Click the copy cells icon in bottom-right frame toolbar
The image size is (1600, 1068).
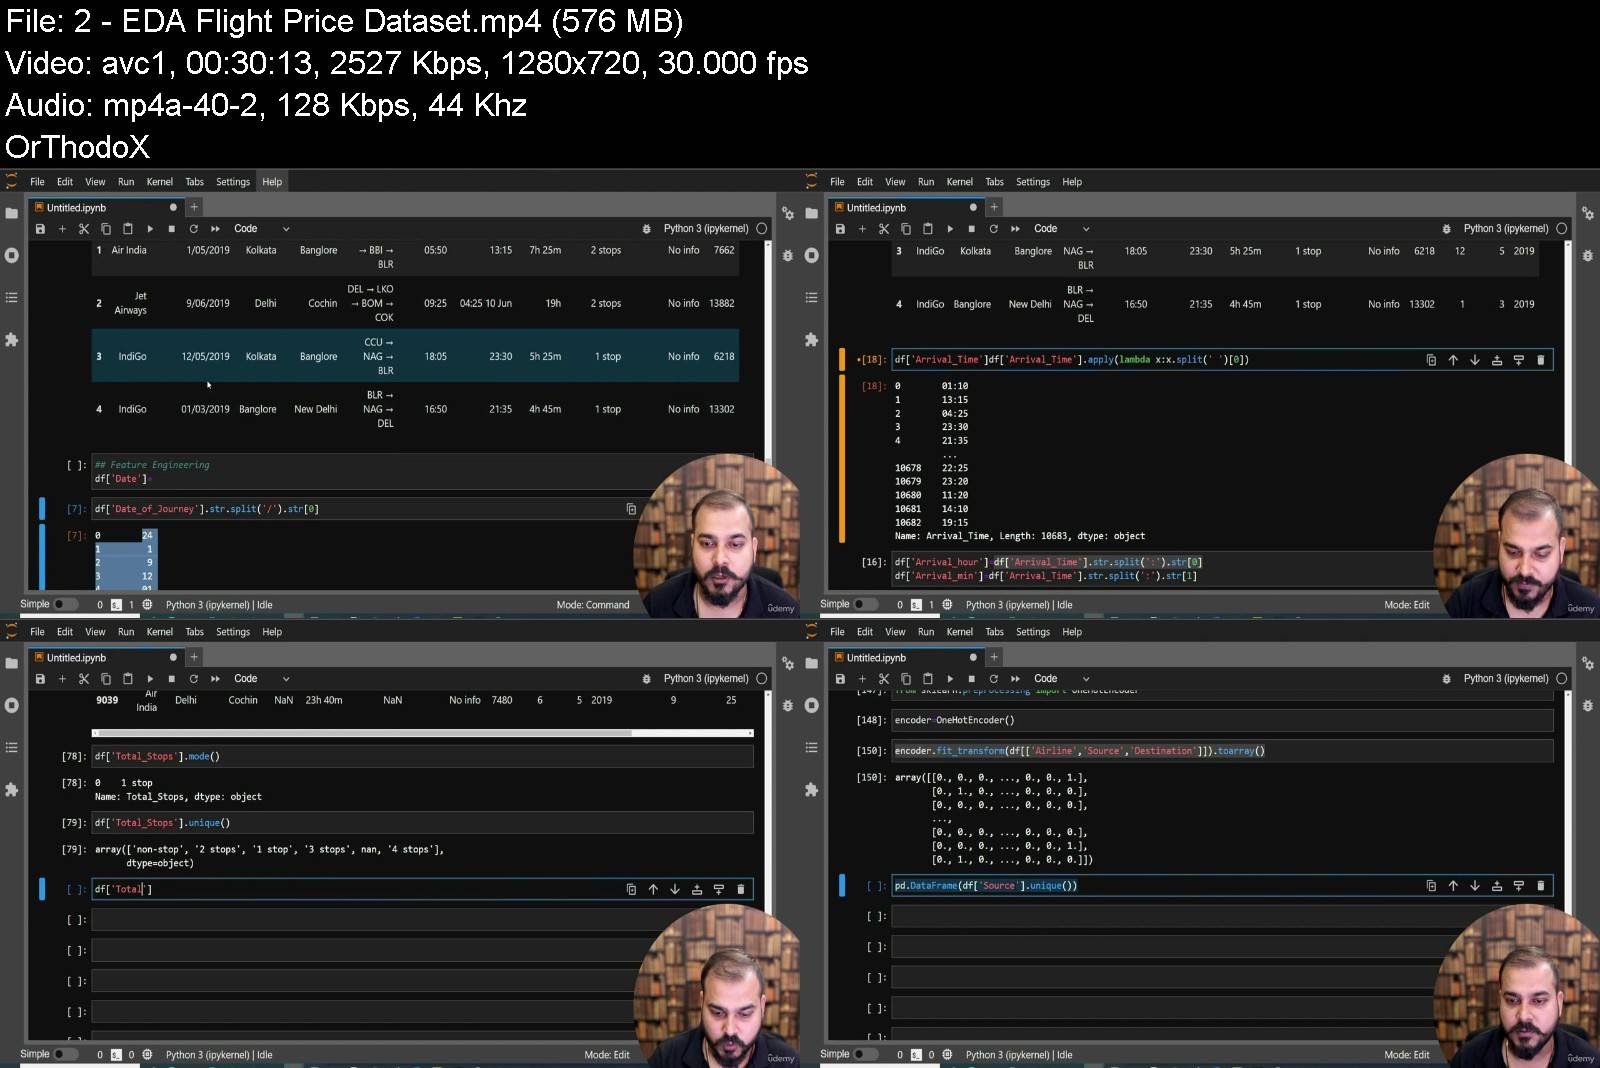pos(906,679)
